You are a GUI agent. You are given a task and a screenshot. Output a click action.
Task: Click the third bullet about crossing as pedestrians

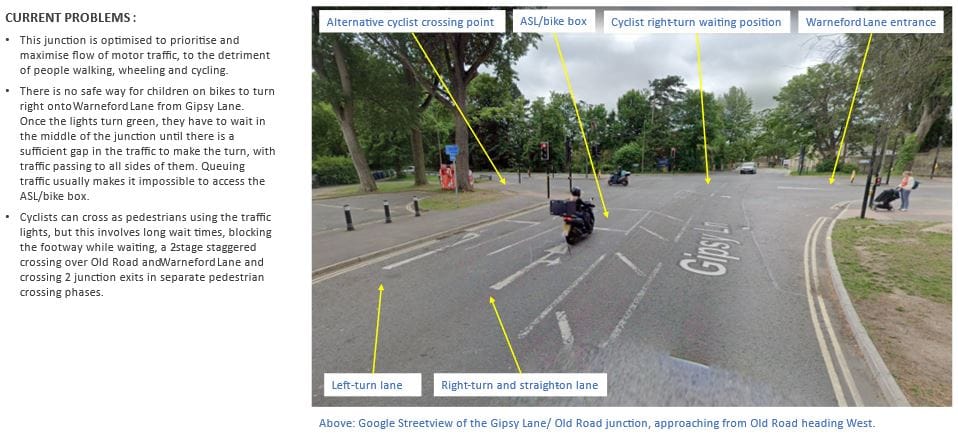point(140,254)
